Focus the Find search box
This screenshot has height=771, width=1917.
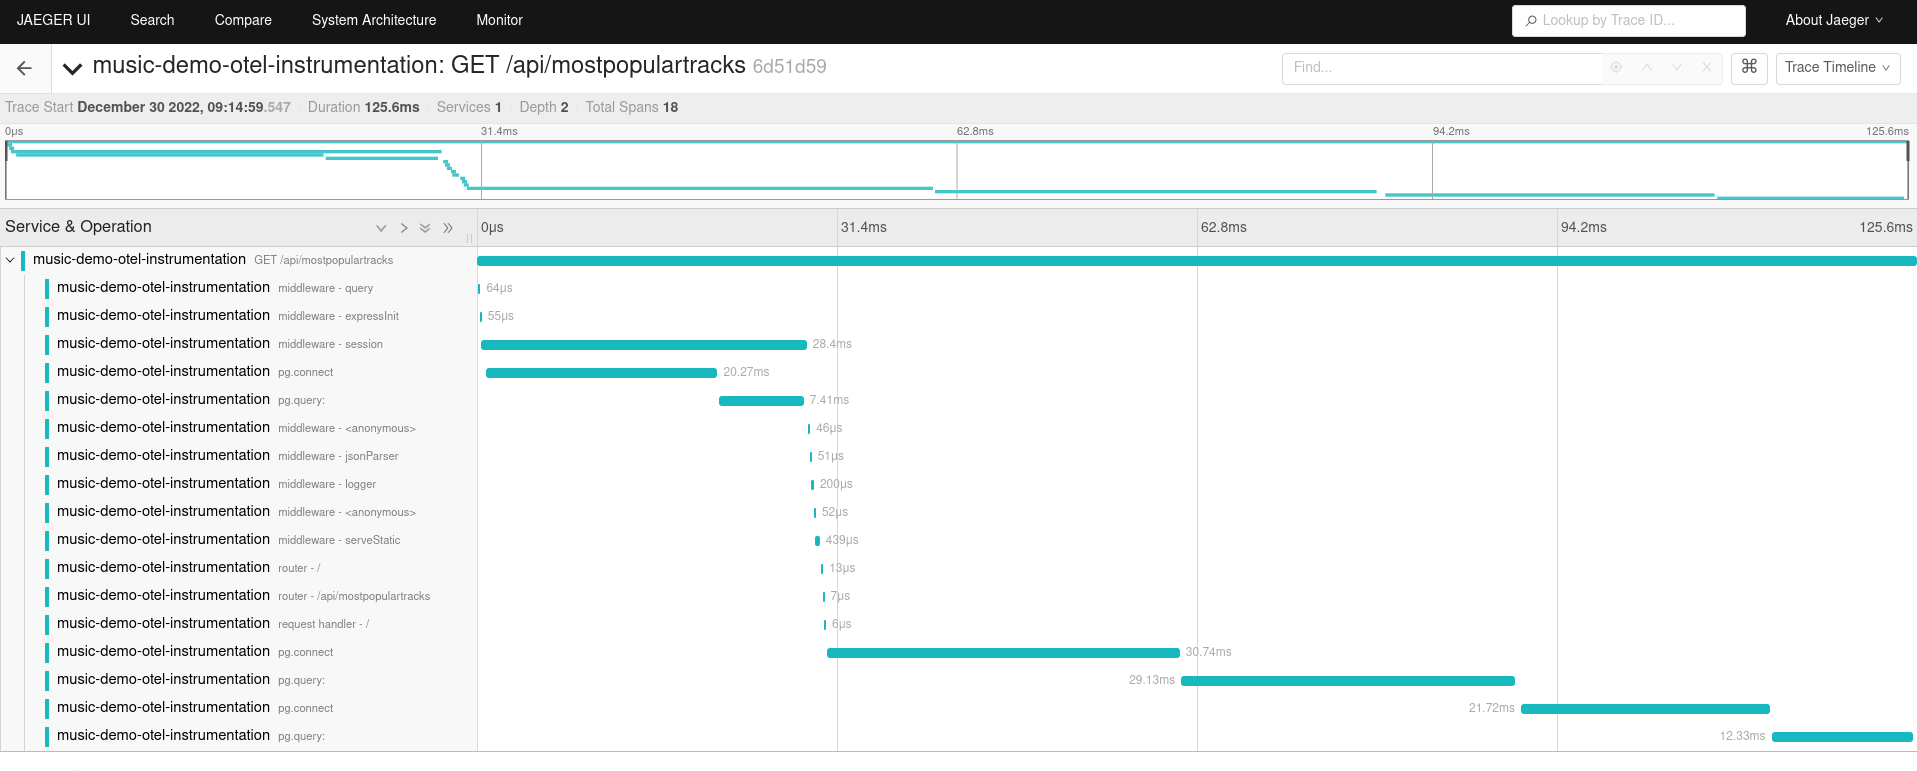pos(1442,67)
